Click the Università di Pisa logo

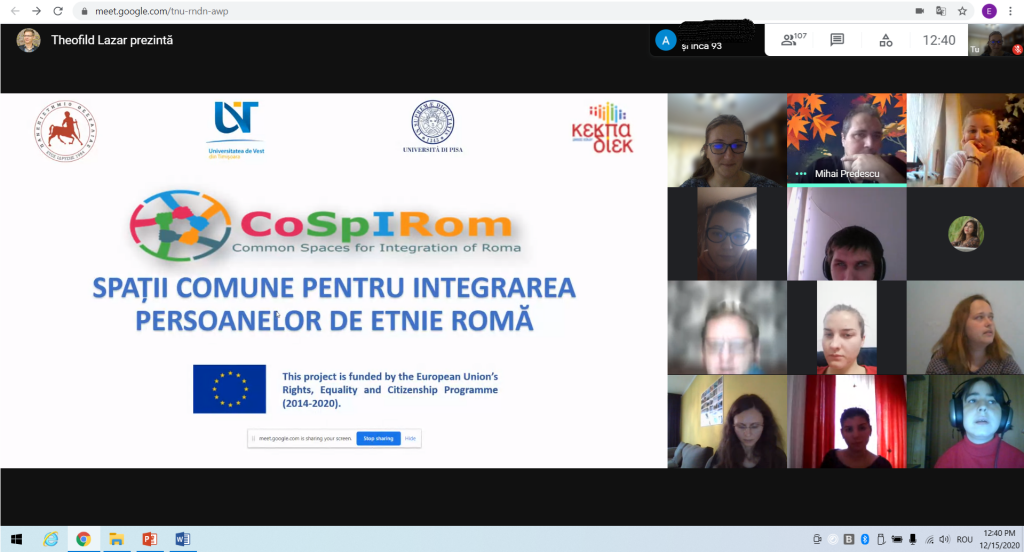coord(432,127)
